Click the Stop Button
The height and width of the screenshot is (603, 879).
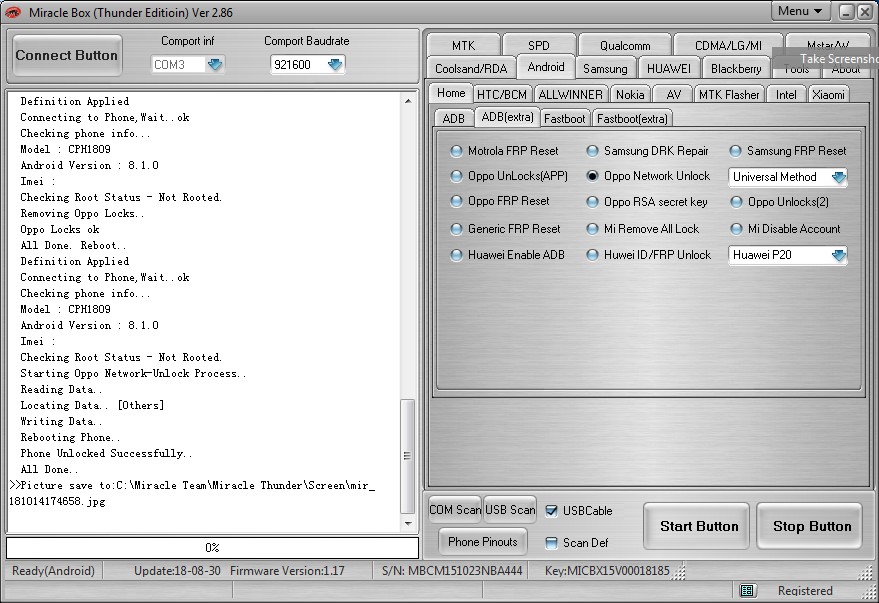[x=809, y=526]
